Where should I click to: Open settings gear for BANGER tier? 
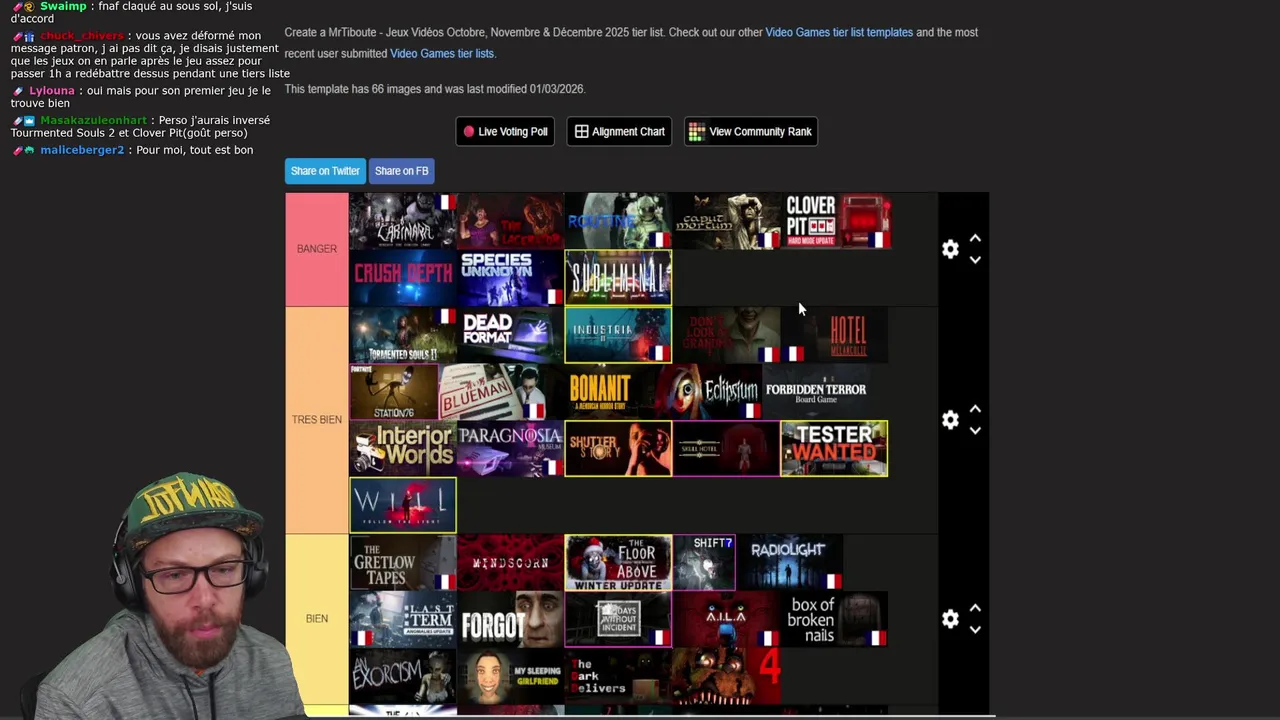point(950,249)
